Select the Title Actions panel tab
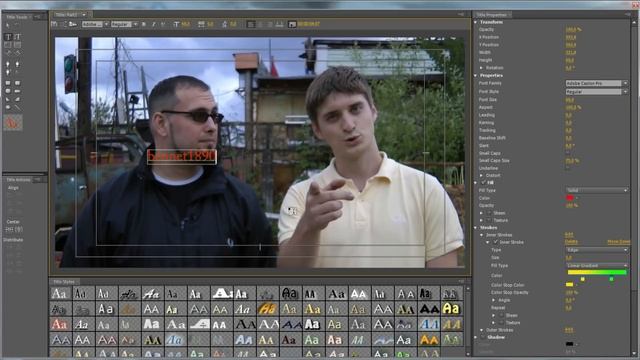The height and width of the screenshot is (360, 640). click(18, 180)
